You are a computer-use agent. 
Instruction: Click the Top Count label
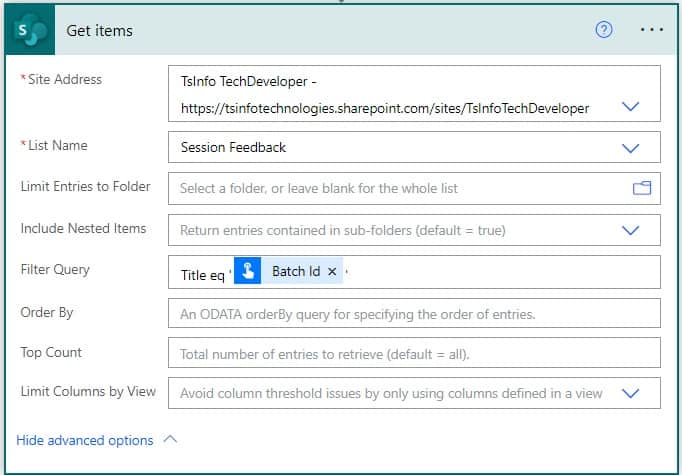click(x=51, y=352)
